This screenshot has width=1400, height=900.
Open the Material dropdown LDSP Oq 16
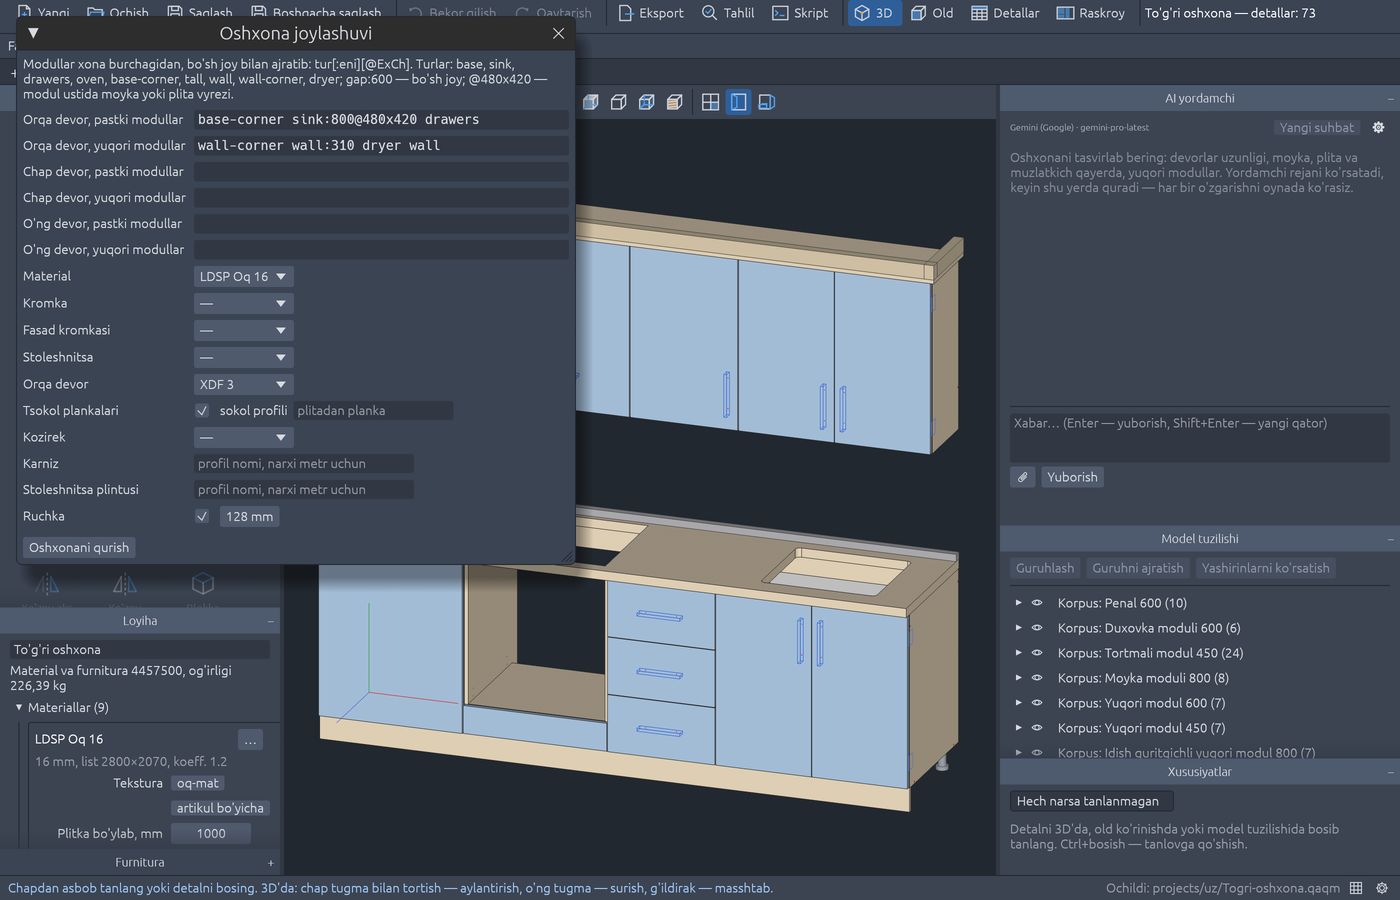click(x=243, y=277)
